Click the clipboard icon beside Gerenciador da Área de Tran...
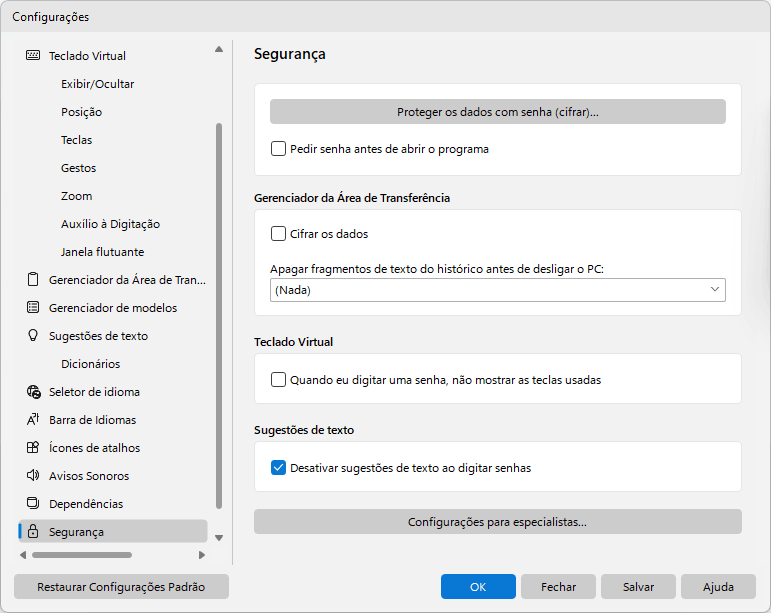Image resolution: width=771 pixels, height=613 pixels. (x=33, y=279)
